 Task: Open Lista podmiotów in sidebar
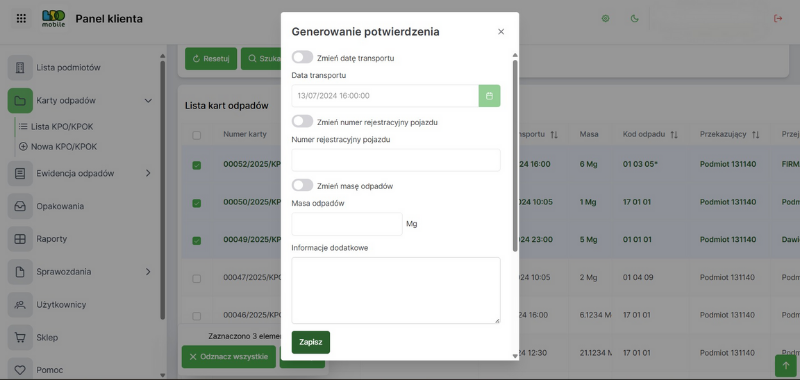(68, 68)
